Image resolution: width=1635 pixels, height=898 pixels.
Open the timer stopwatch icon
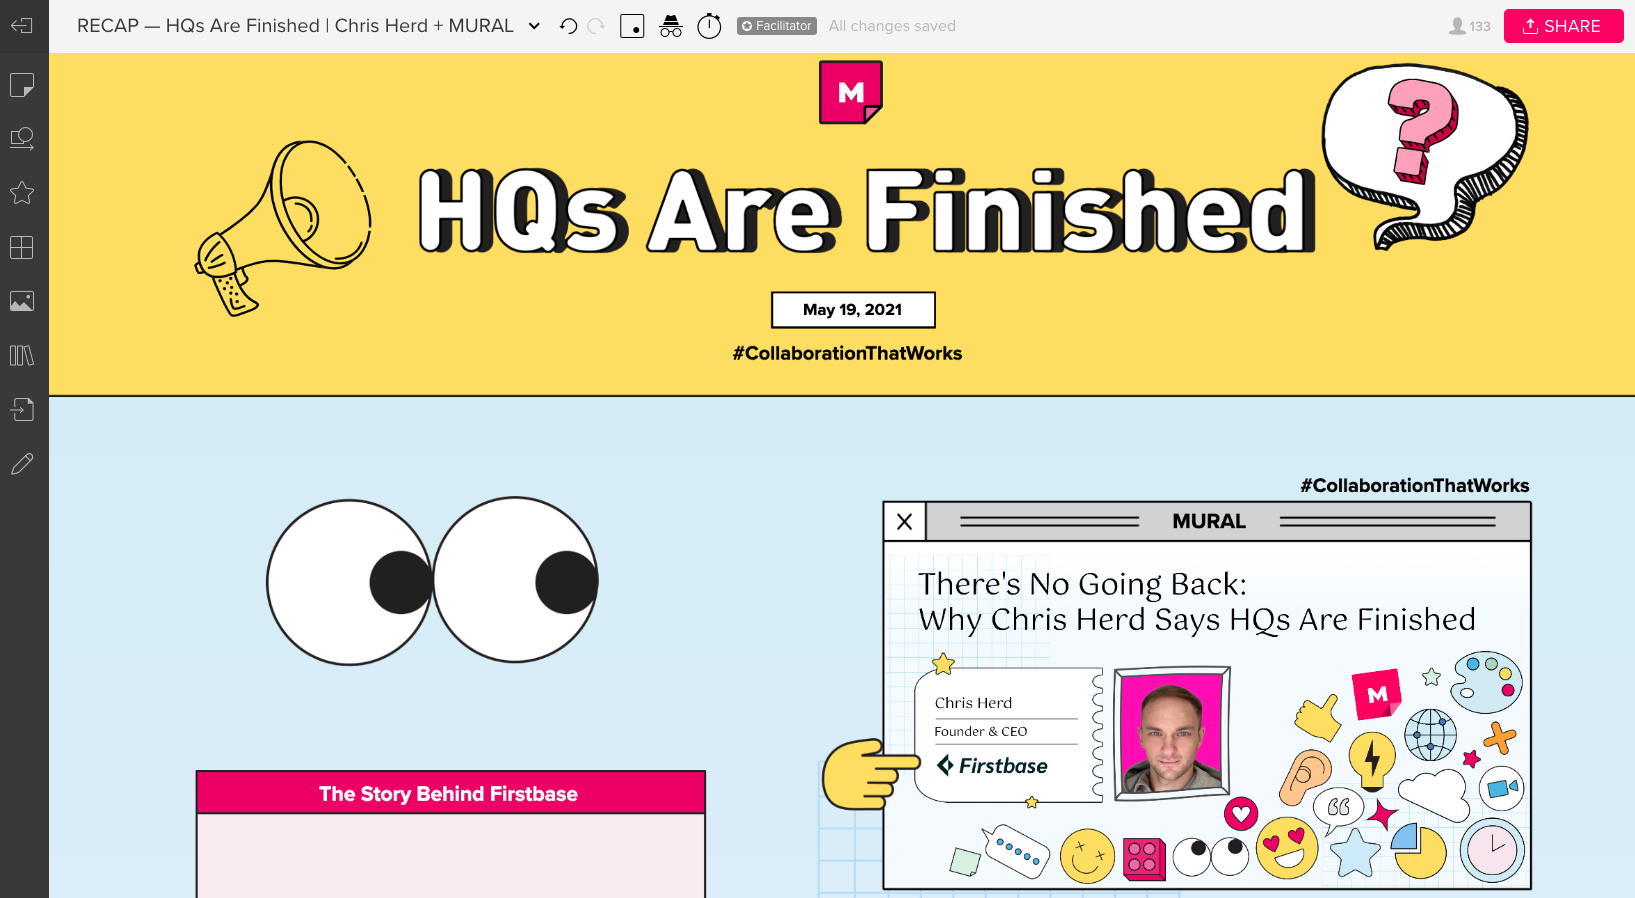[709, 26]
